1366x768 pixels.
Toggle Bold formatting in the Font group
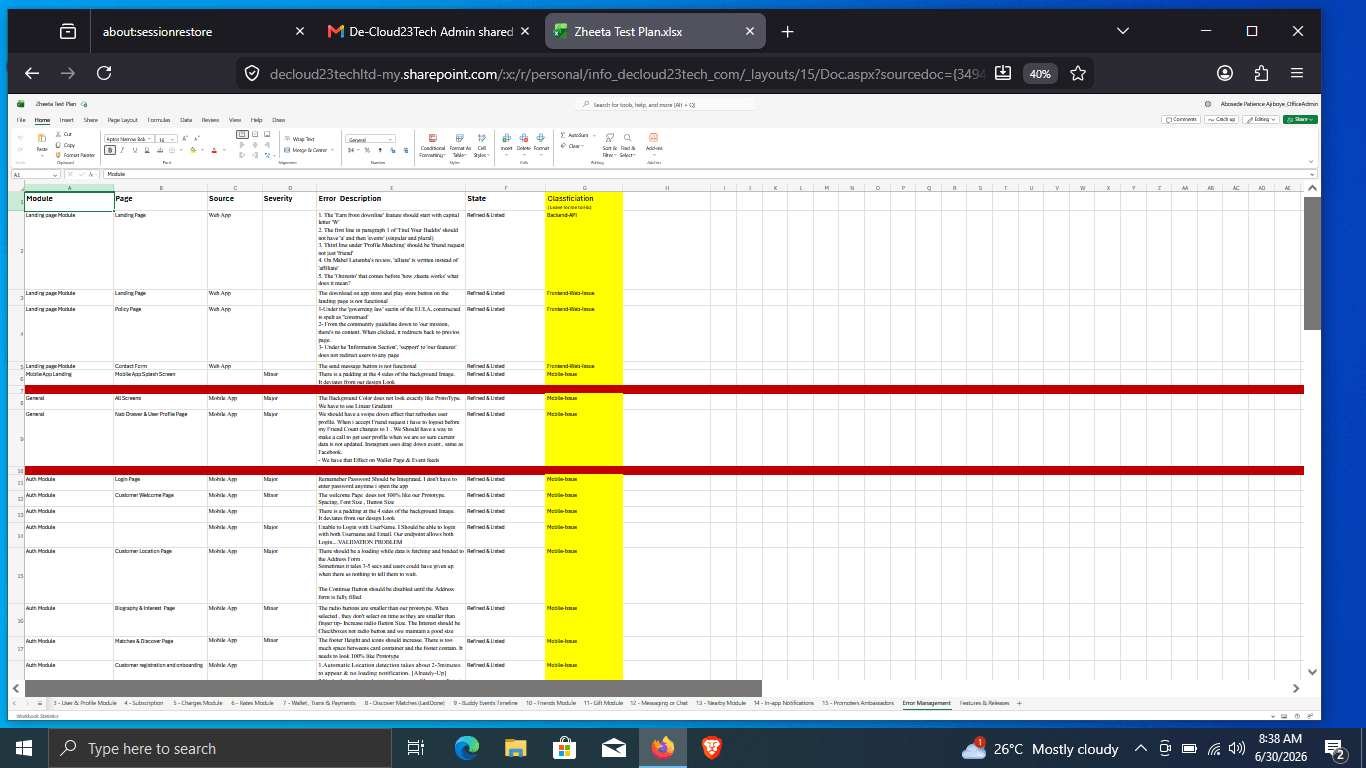point(110,150)
